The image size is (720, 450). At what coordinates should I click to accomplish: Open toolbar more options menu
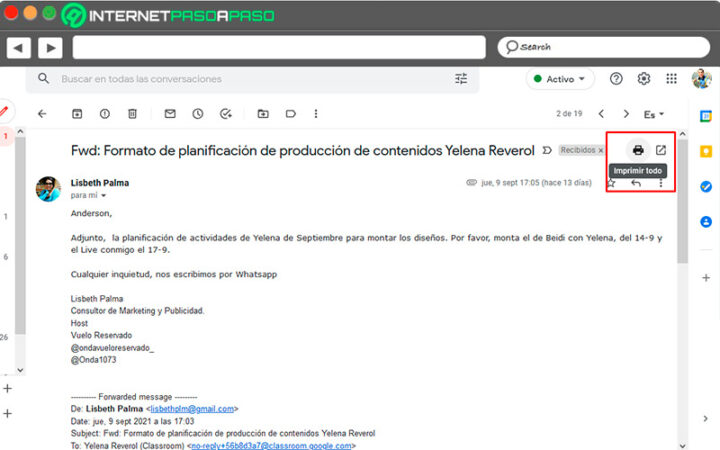tap(316, 114)
